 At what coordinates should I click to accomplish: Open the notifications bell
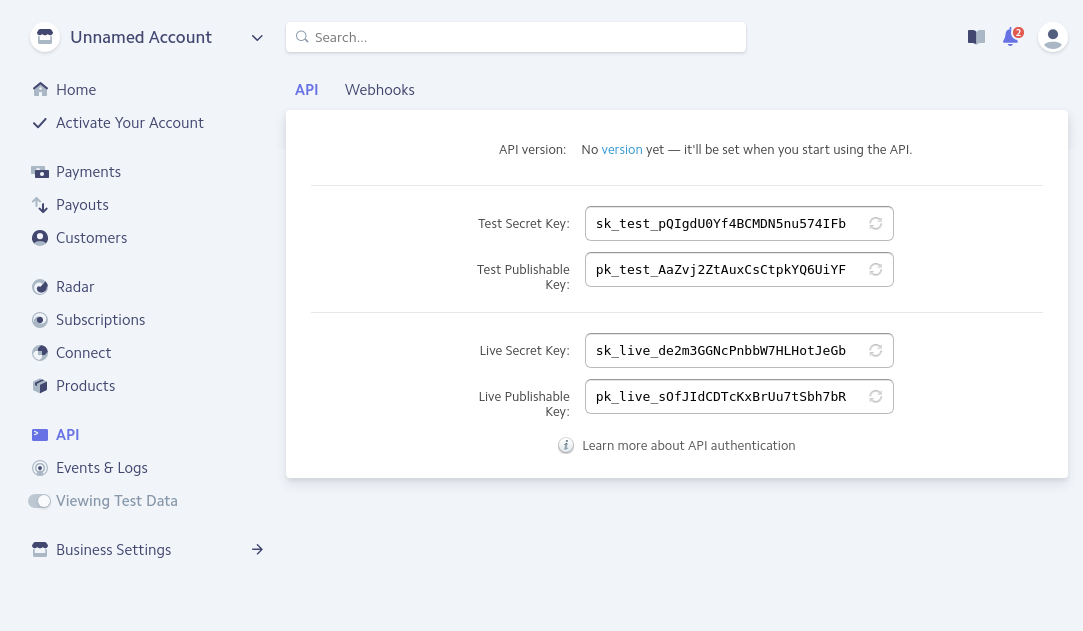[1010, 37]
